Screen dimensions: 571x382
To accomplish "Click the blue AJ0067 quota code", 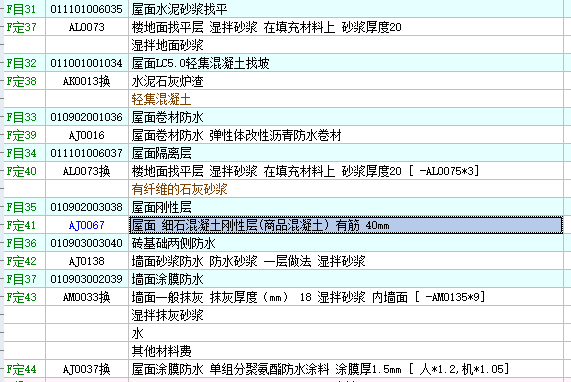I will coord(87,225).
